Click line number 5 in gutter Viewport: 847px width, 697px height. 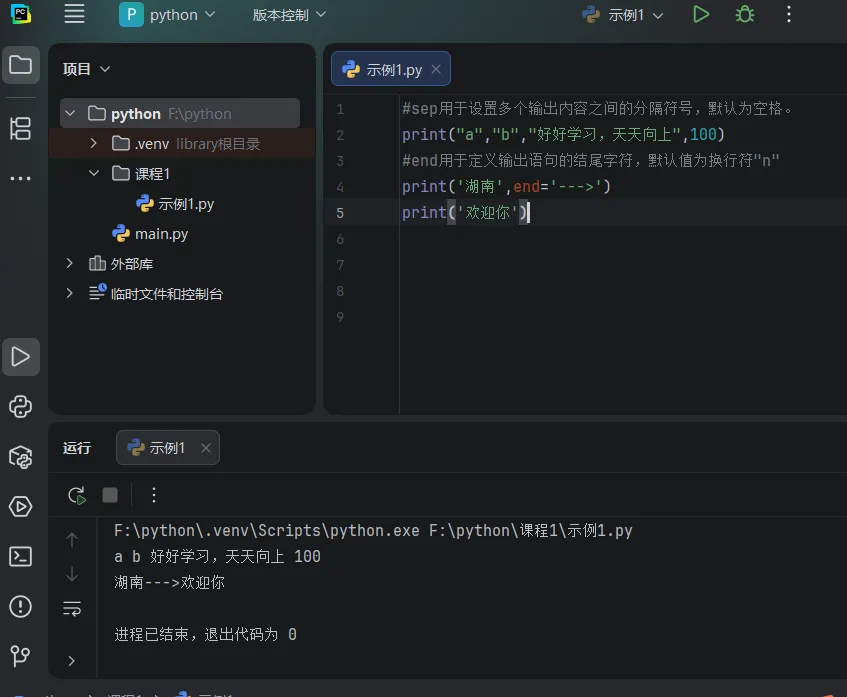340,213
